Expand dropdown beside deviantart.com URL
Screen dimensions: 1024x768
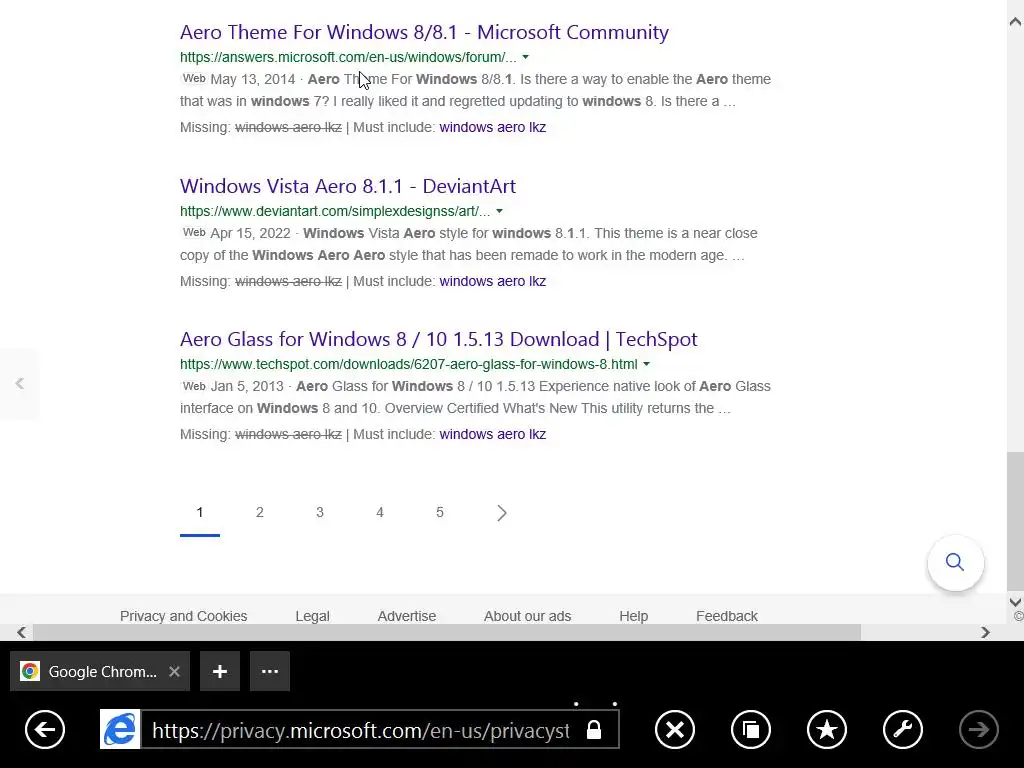tap(499, 212)
